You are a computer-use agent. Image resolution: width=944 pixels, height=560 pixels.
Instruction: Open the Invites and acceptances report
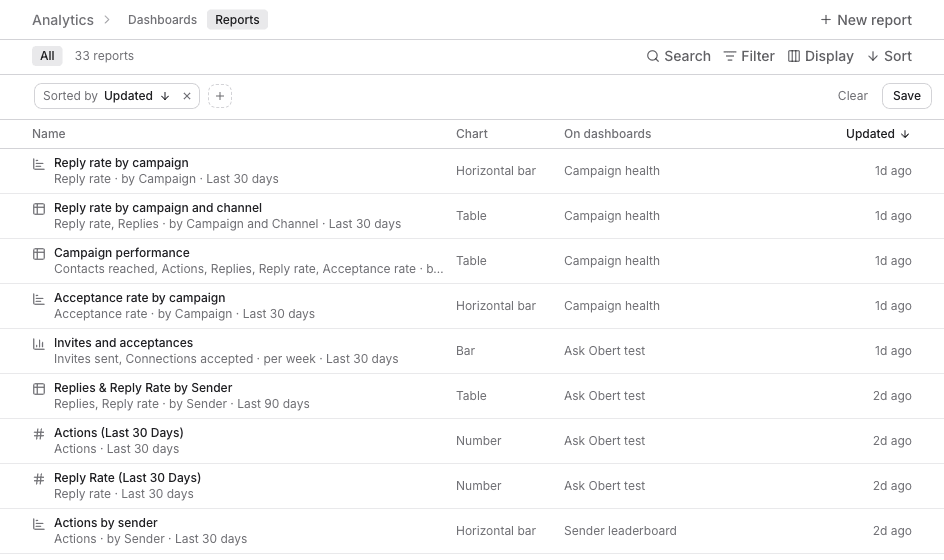coord(472,351)
